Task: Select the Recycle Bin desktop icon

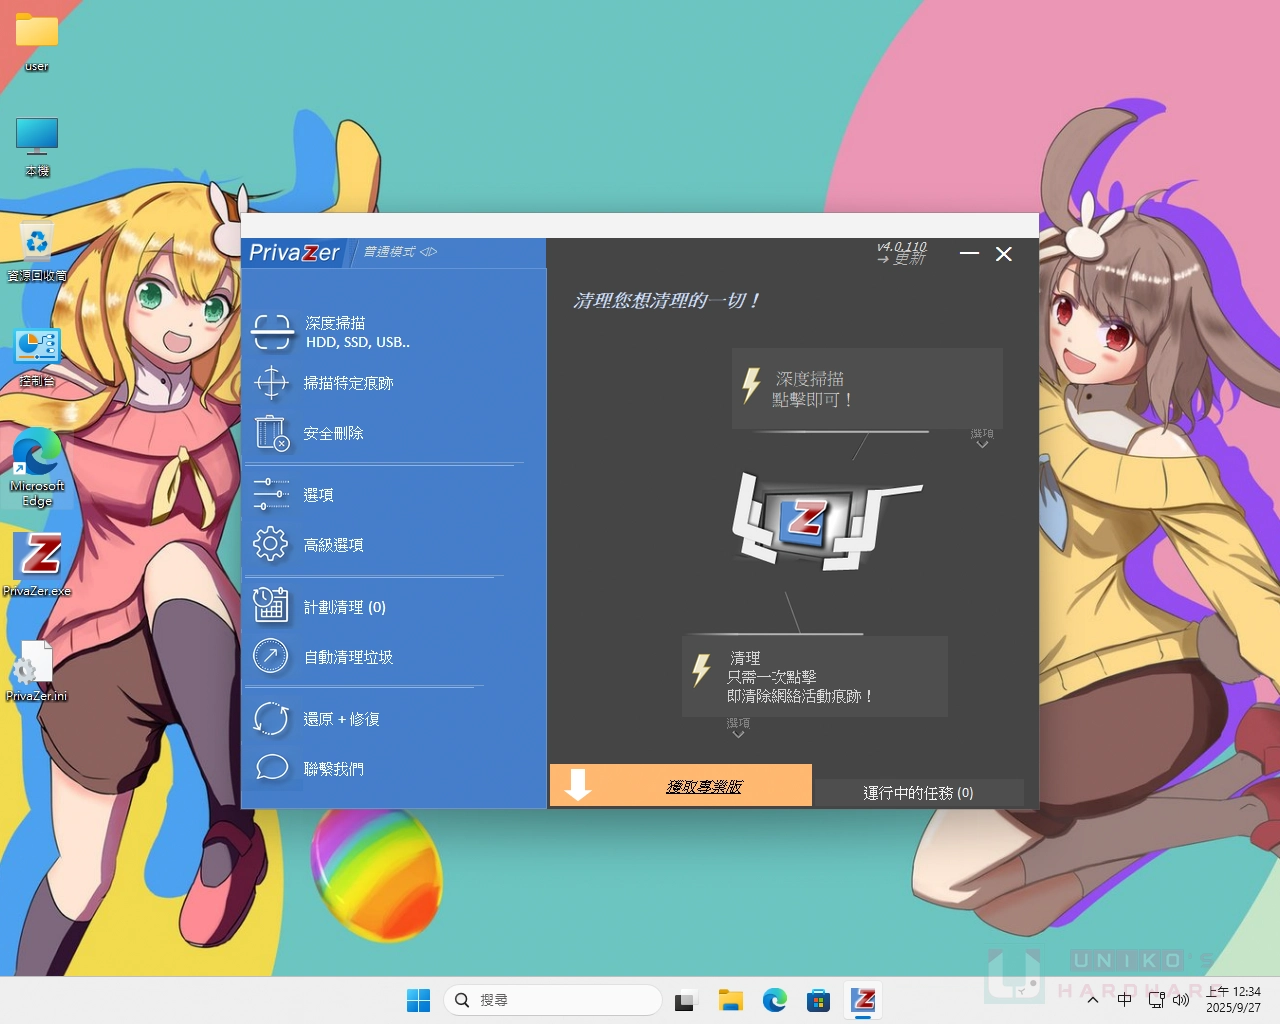Action: (37, 250)
